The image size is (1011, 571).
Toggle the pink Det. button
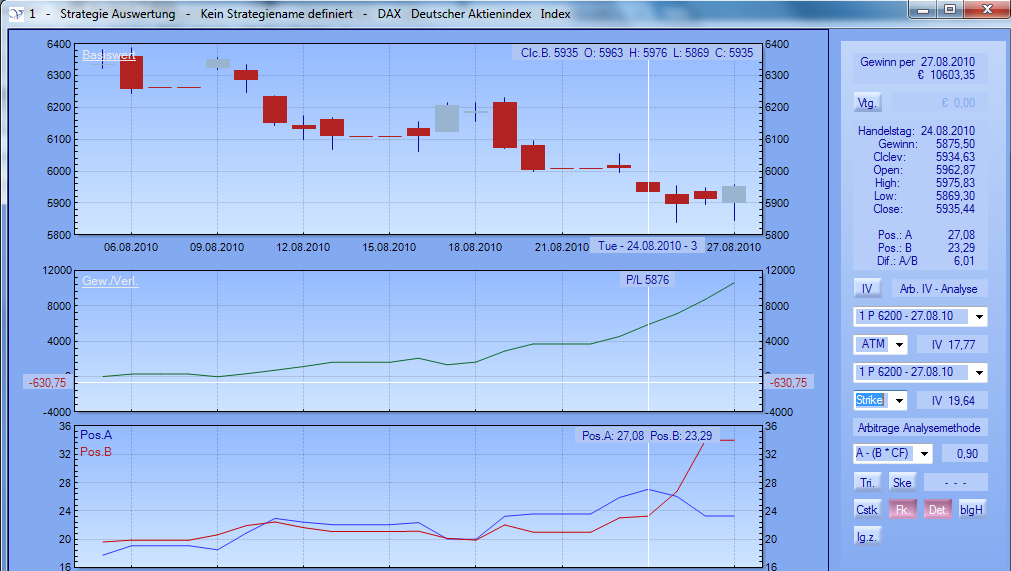click(x=937, y=508)
